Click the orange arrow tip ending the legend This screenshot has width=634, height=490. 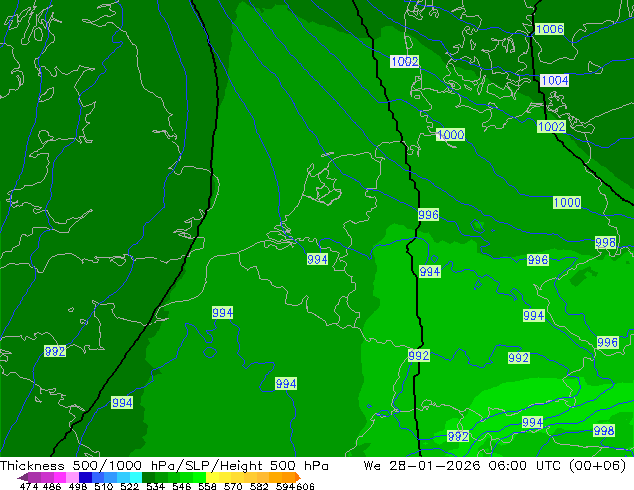[x=298, y=477]
